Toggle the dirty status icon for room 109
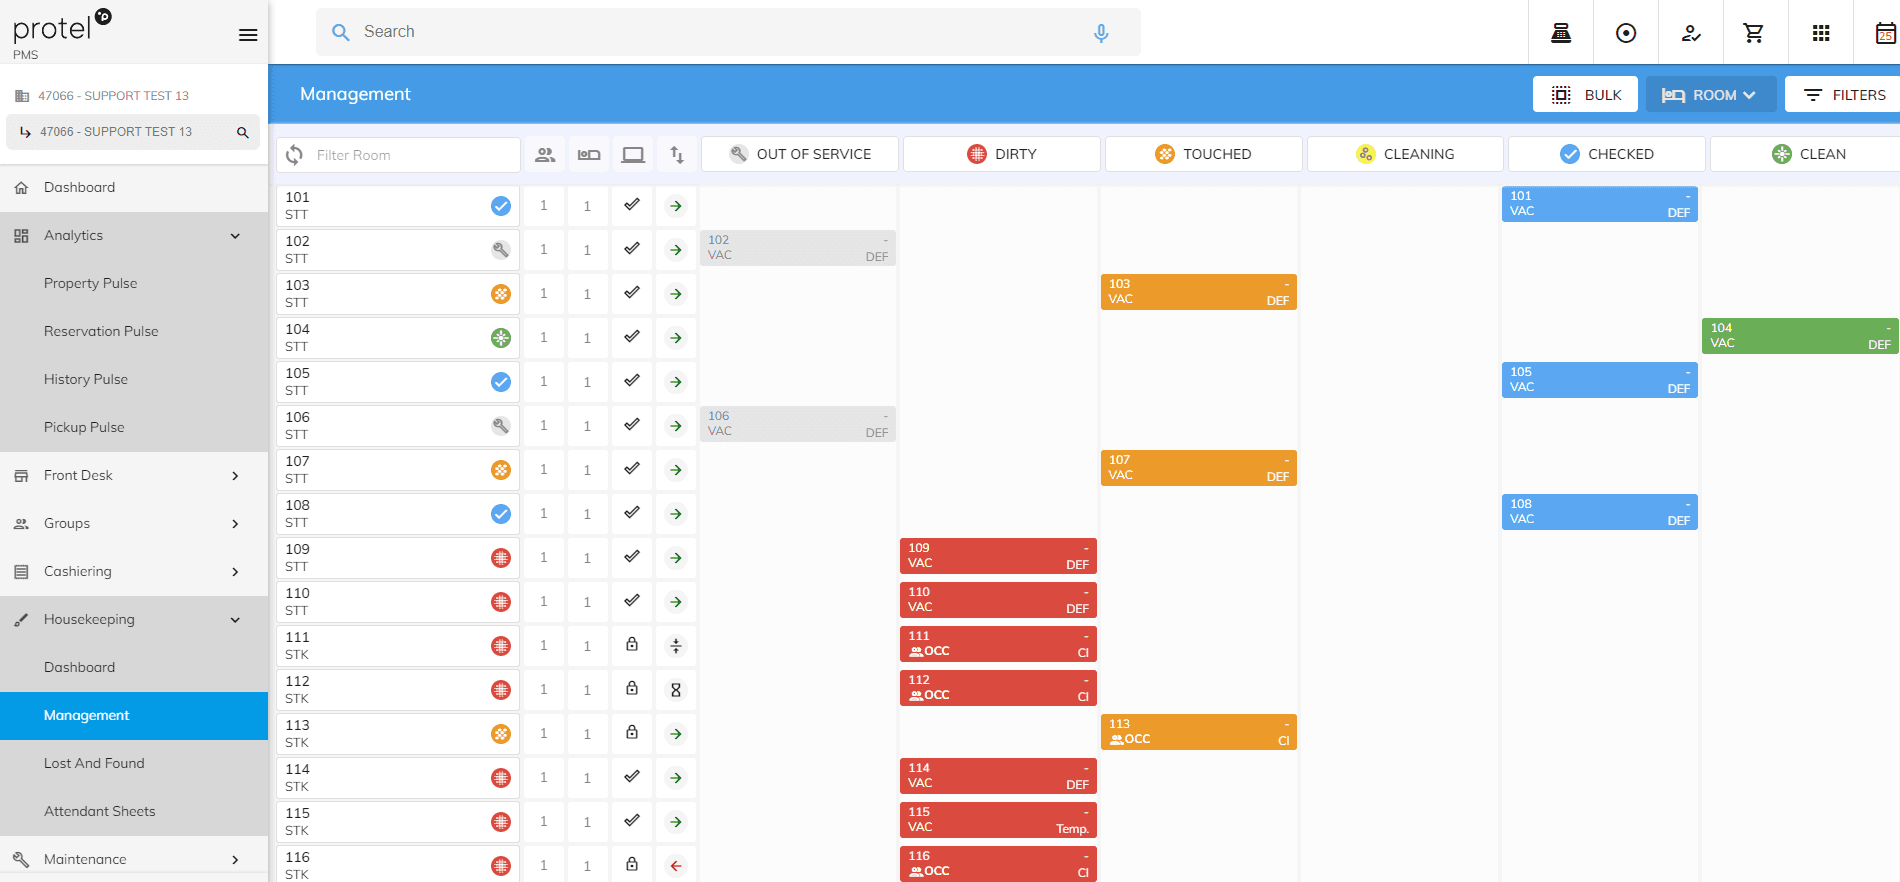Image resolution: width=1900 pixels, height=882 pixels. 501,558
